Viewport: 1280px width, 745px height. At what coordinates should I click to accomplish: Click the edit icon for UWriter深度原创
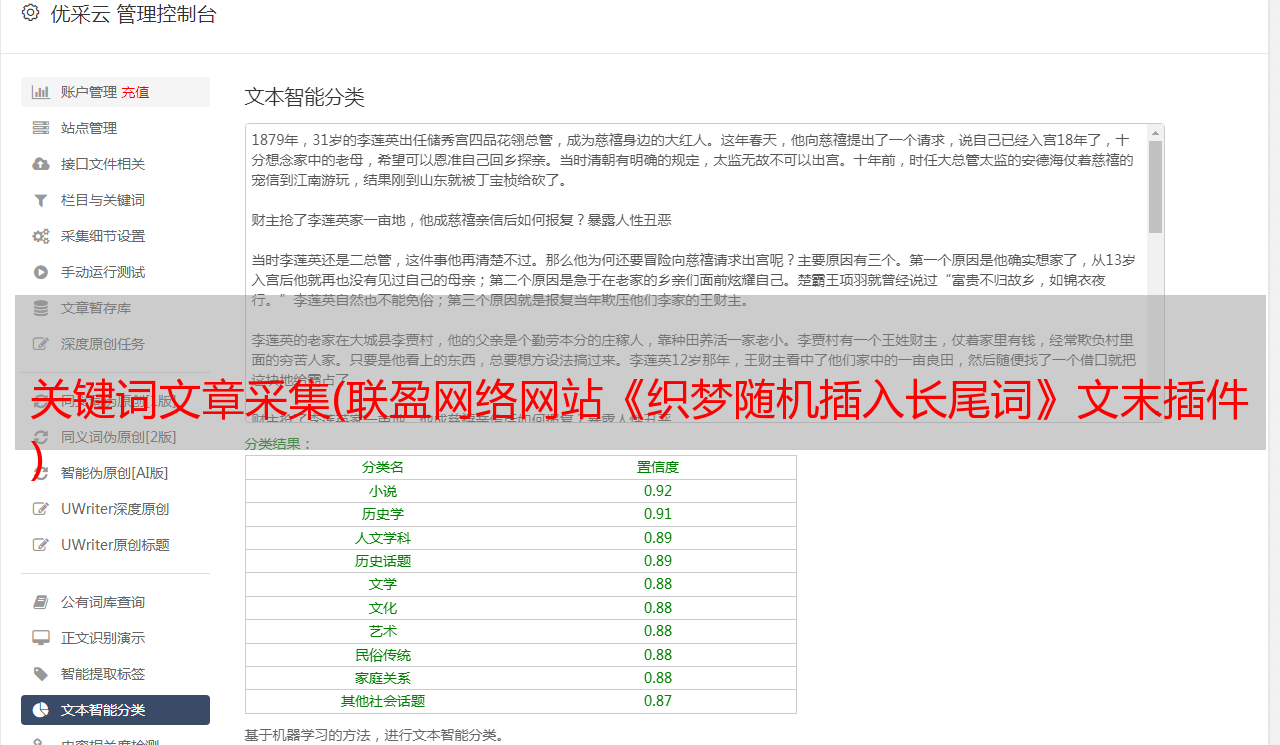coord(41,509)
